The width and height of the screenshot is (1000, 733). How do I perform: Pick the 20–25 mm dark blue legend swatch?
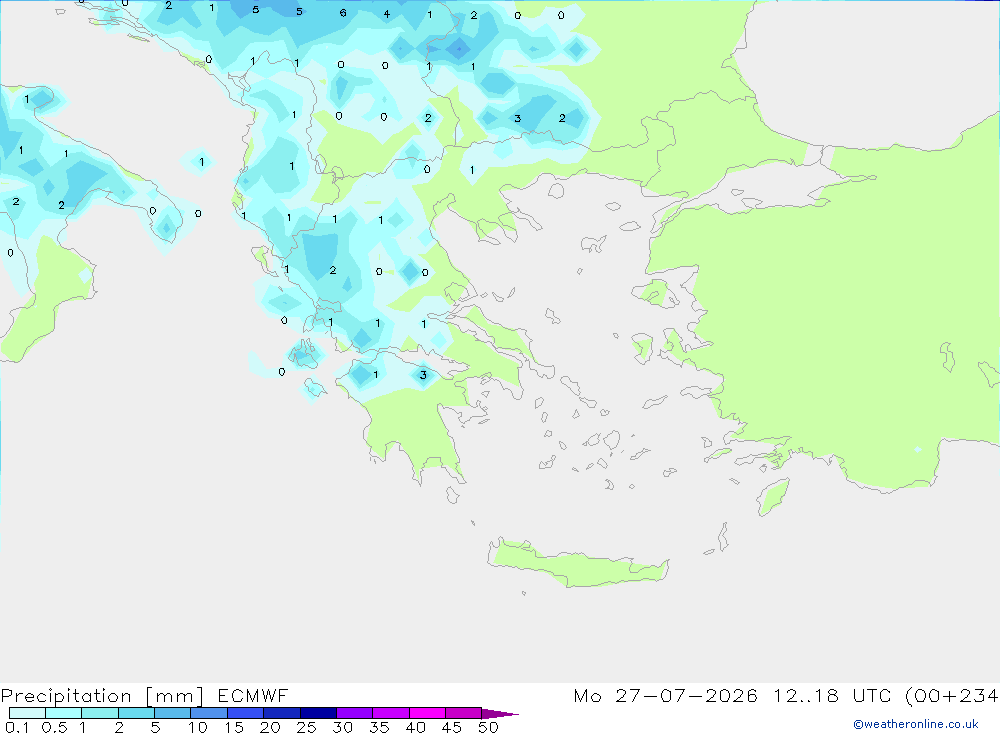[x=281, y=713]
